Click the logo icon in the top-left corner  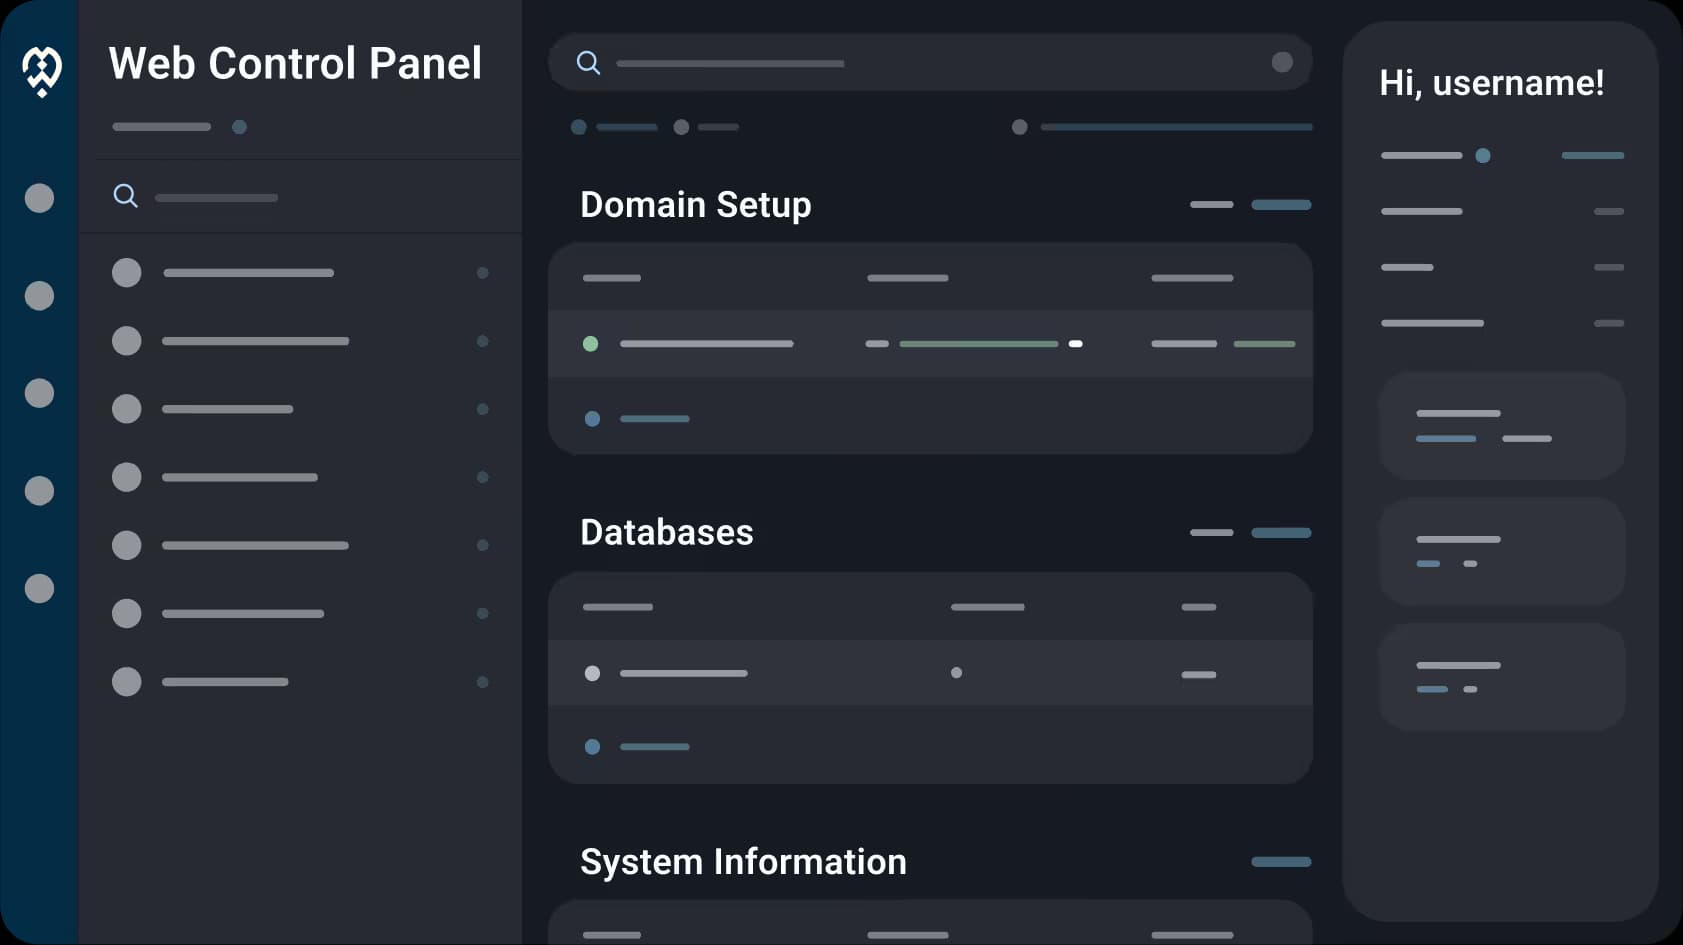point(42,71)
